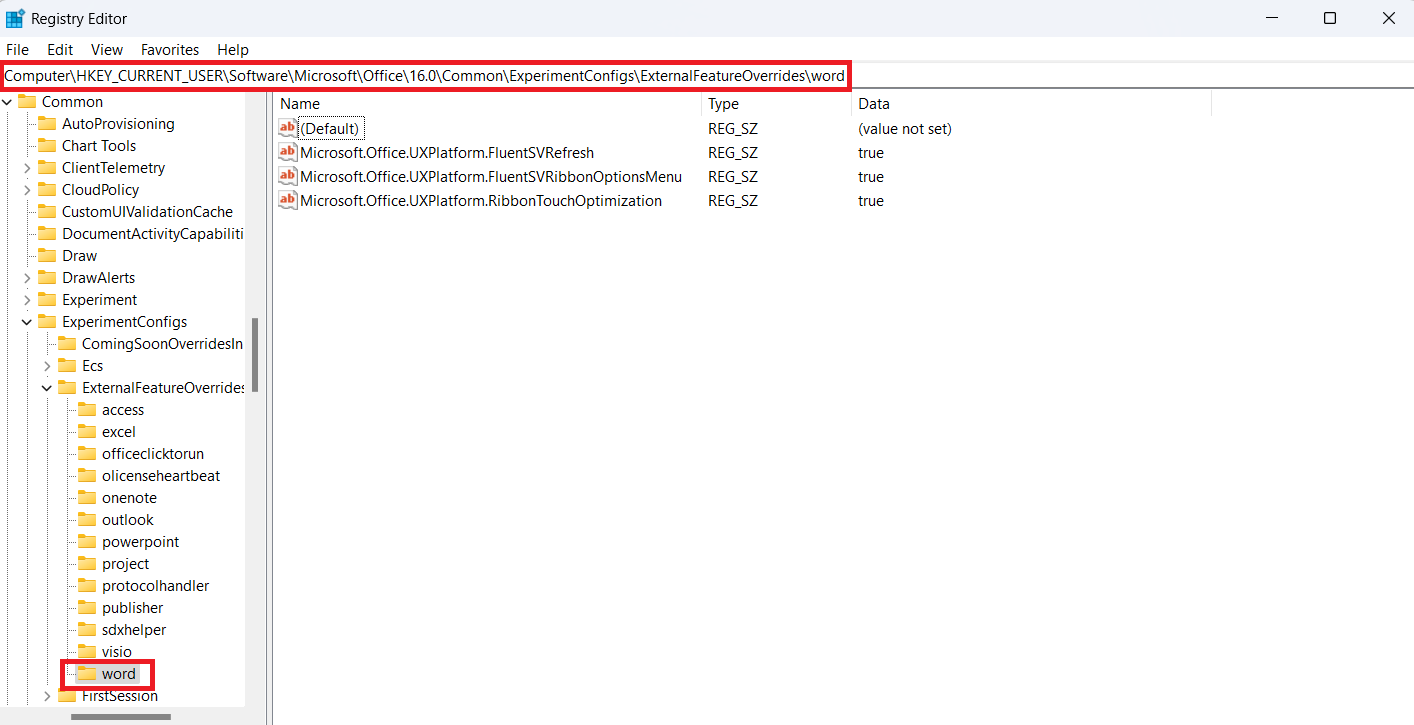Click the olicenseheartbeat folder icon

(87, 476)
